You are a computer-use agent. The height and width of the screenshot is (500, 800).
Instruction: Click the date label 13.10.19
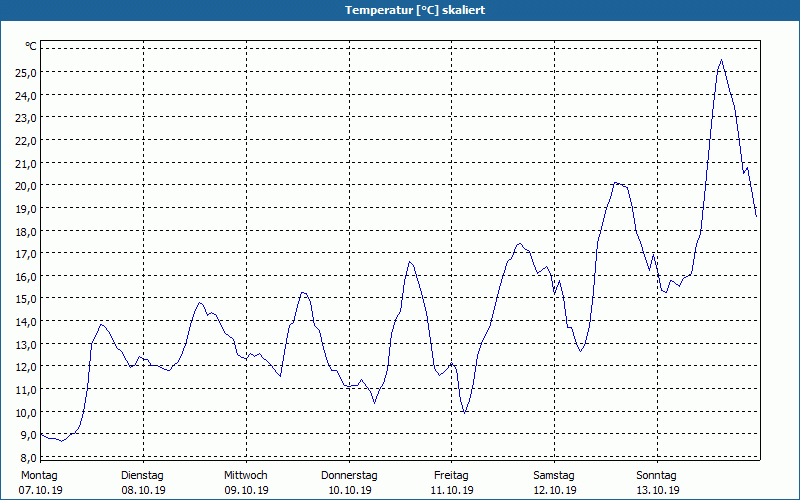(x=658, y=490)
